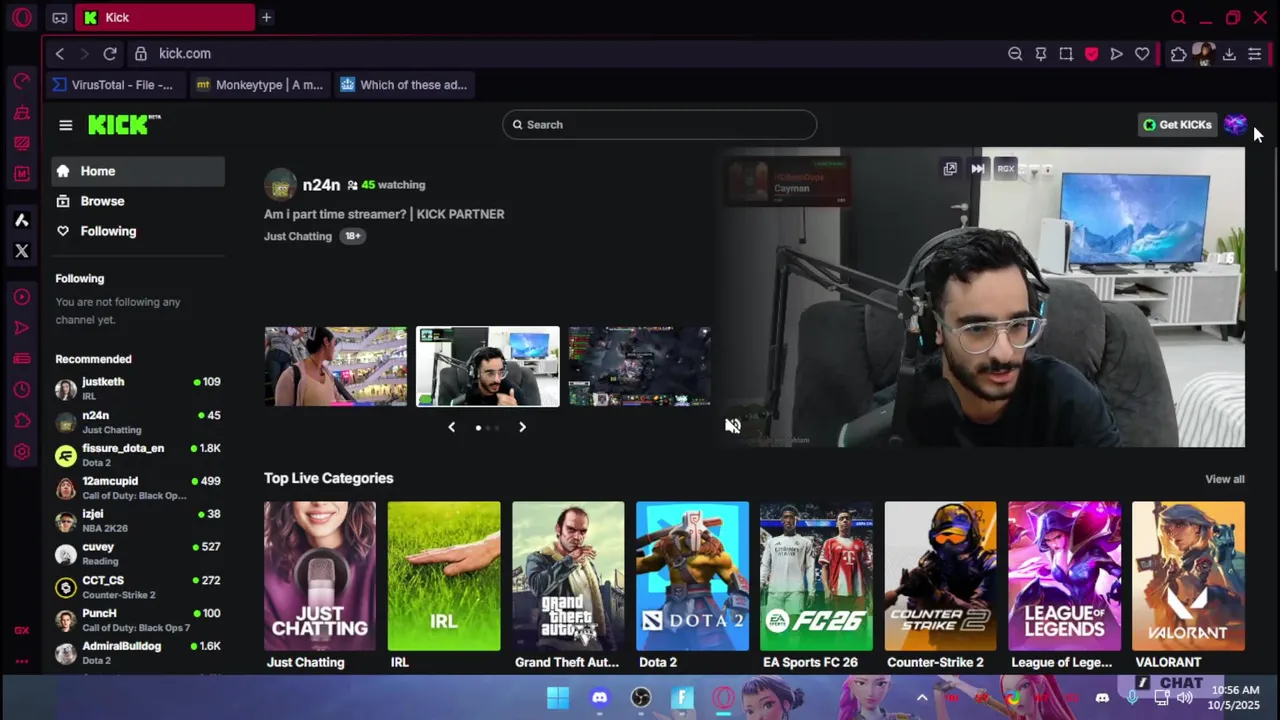Open Monkeytype bookmark
The height and width of the screenshot is (720, 1280).
click(260, 85)
